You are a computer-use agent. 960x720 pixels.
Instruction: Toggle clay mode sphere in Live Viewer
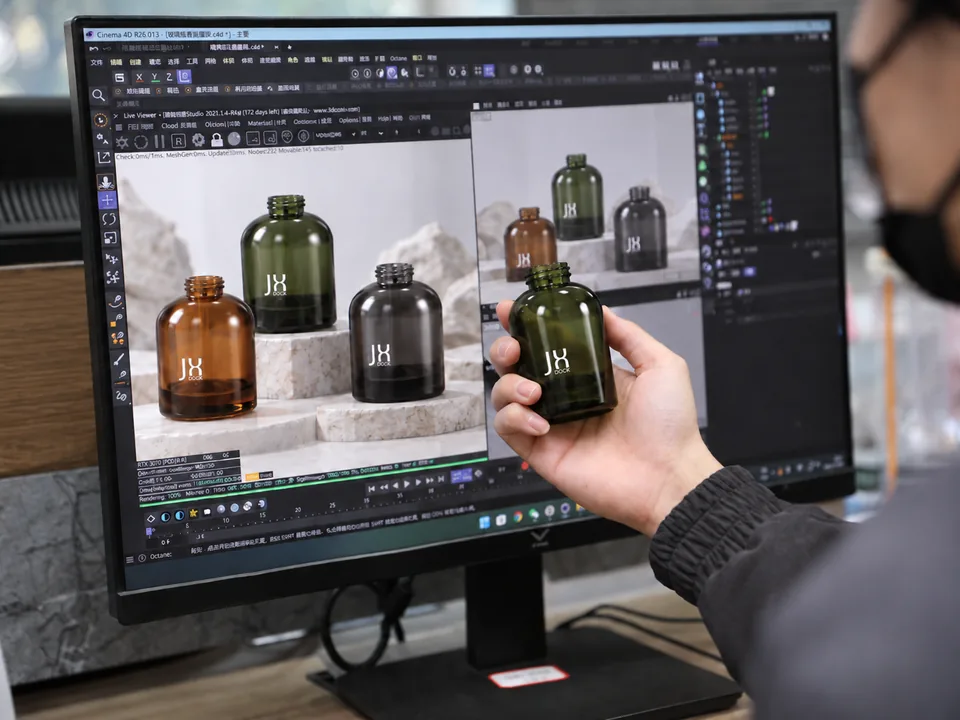coord(234,139)
